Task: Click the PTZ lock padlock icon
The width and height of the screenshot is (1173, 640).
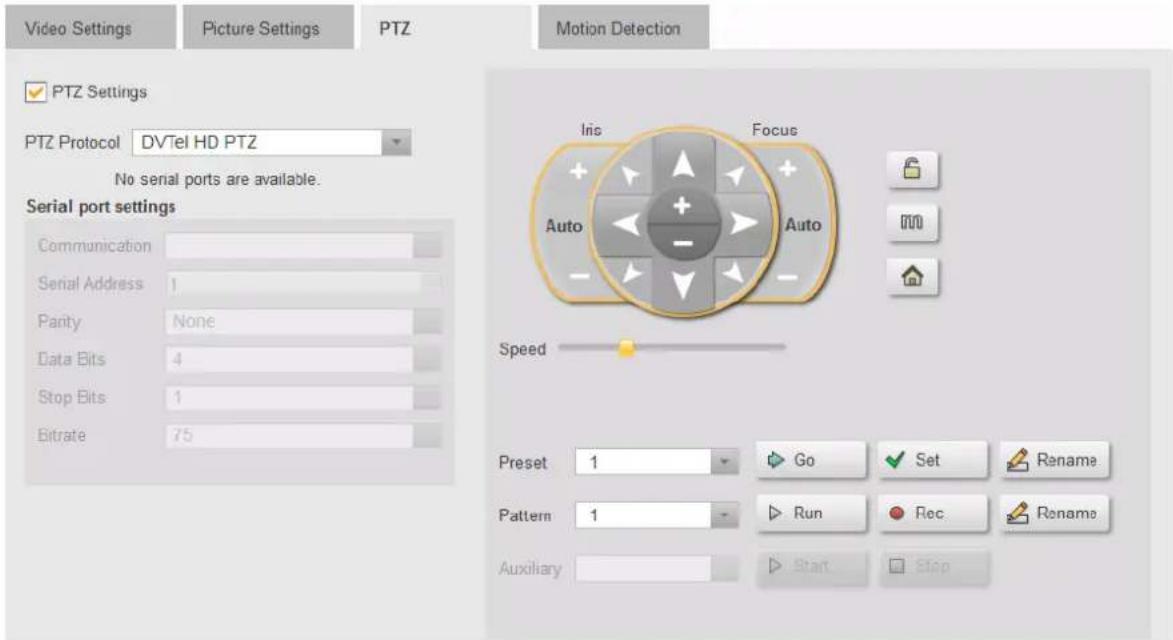Action: [x=912, y=169]
